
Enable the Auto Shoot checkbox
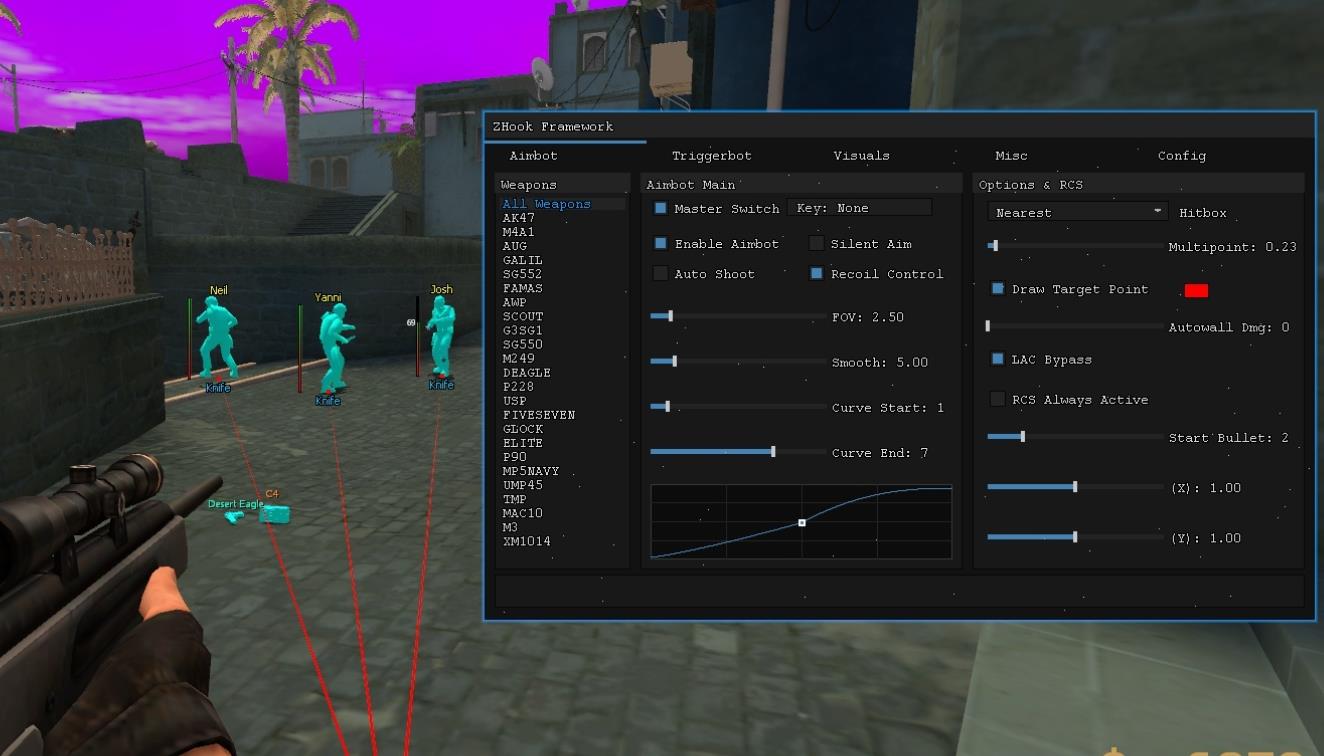(660, 273)
